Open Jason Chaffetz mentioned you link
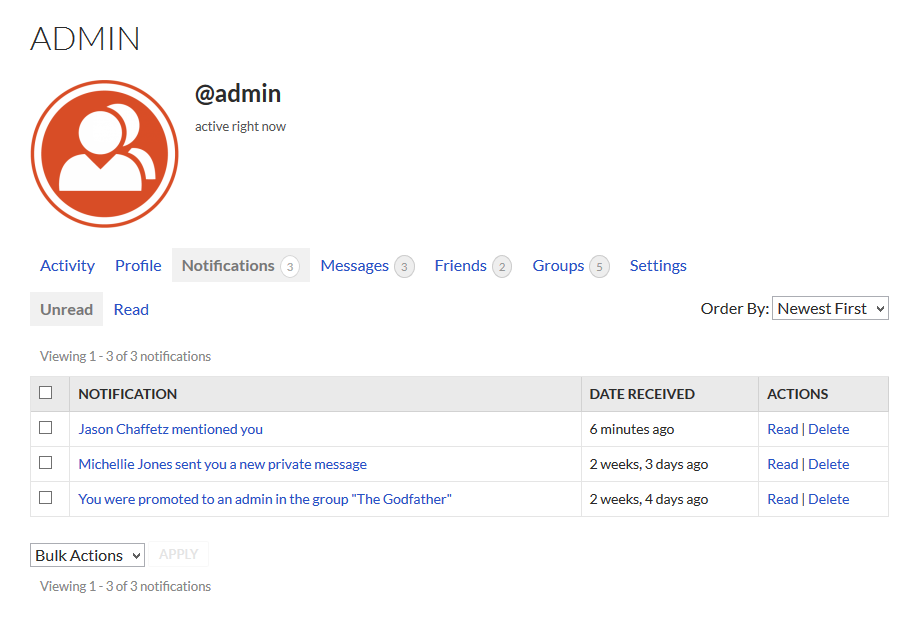This screenshot has width=915, height=622. pyautogui.click(x=170, y=429)
